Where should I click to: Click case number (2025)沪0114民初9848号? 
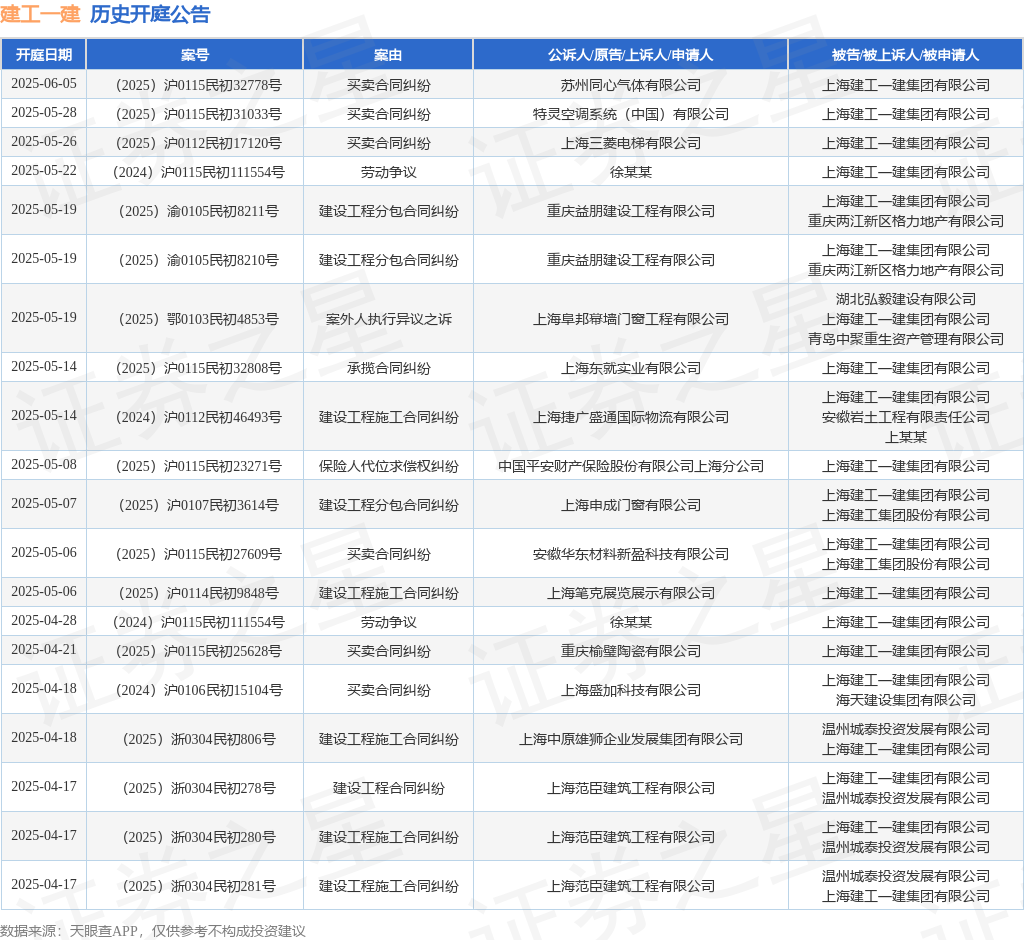[x=198, y=593]
